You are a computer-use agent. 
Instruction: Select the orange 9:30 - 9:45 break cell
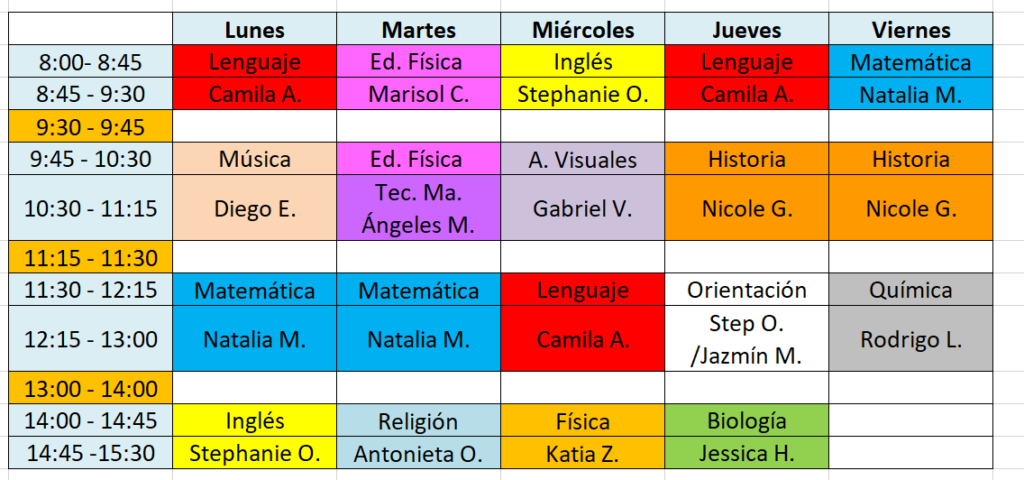[x=90, y=126]
